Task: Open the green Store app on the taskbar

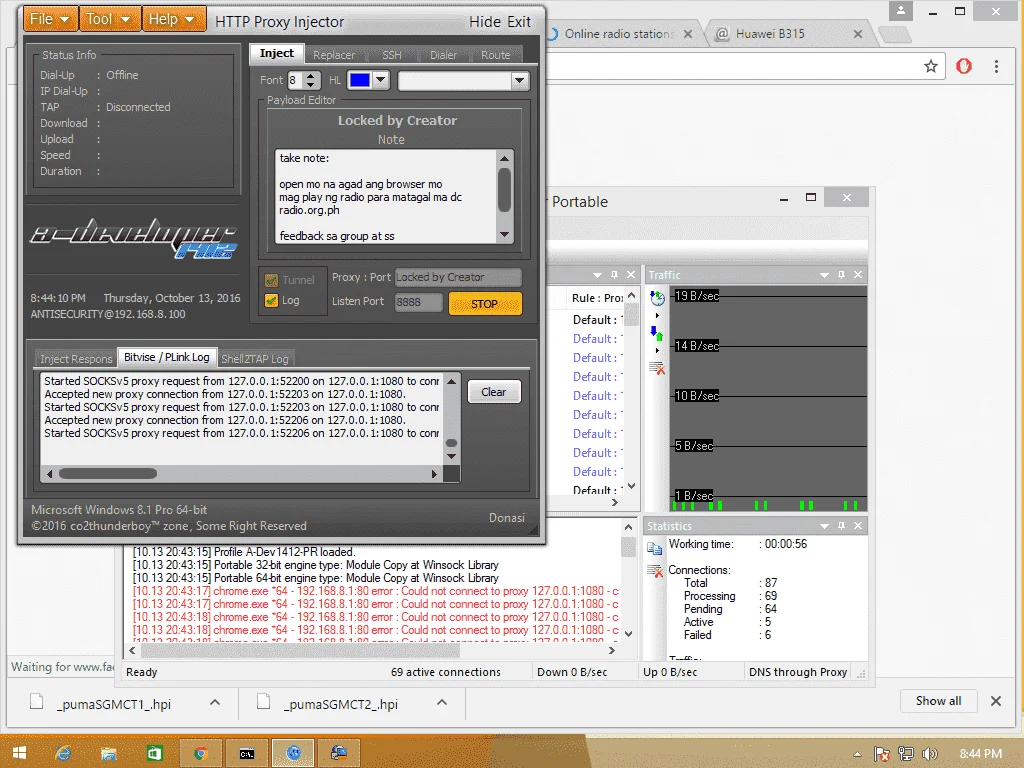Action: (x=154, y=753)
